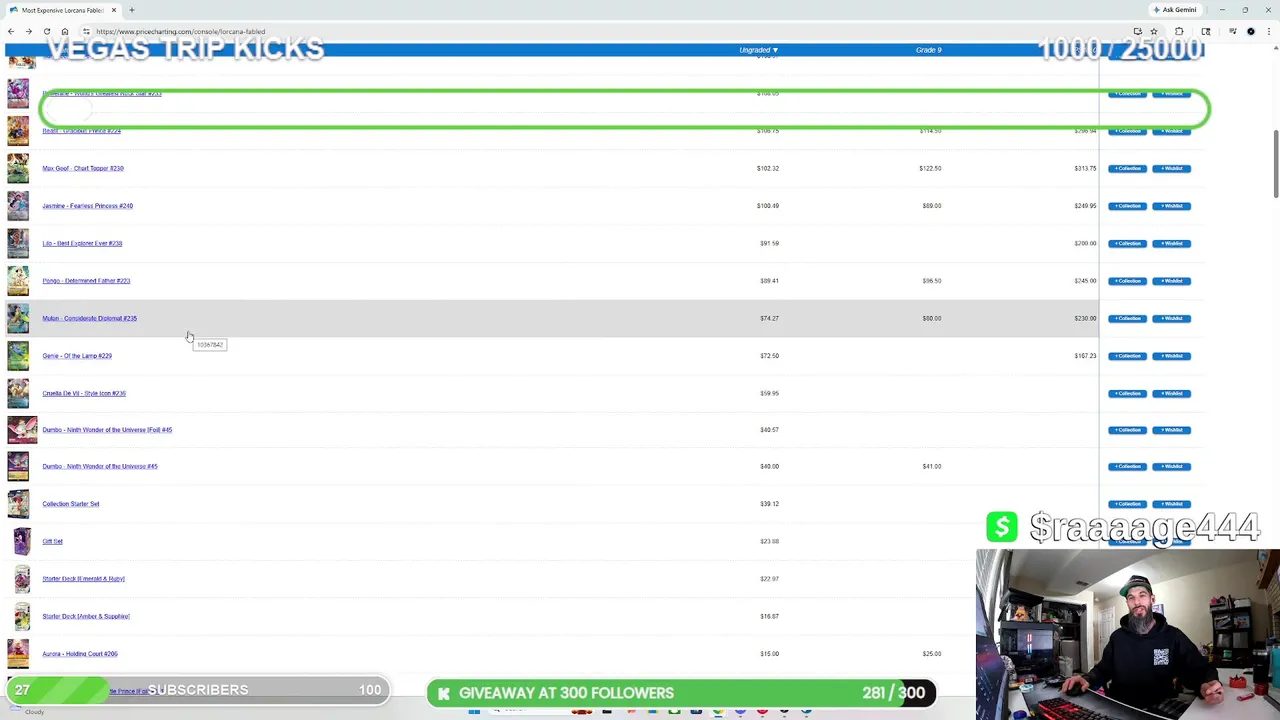1280x720 pixels.
Task: Bookmark this page with the star icon
Action: pyautogui.click(x=1153, y=31)
